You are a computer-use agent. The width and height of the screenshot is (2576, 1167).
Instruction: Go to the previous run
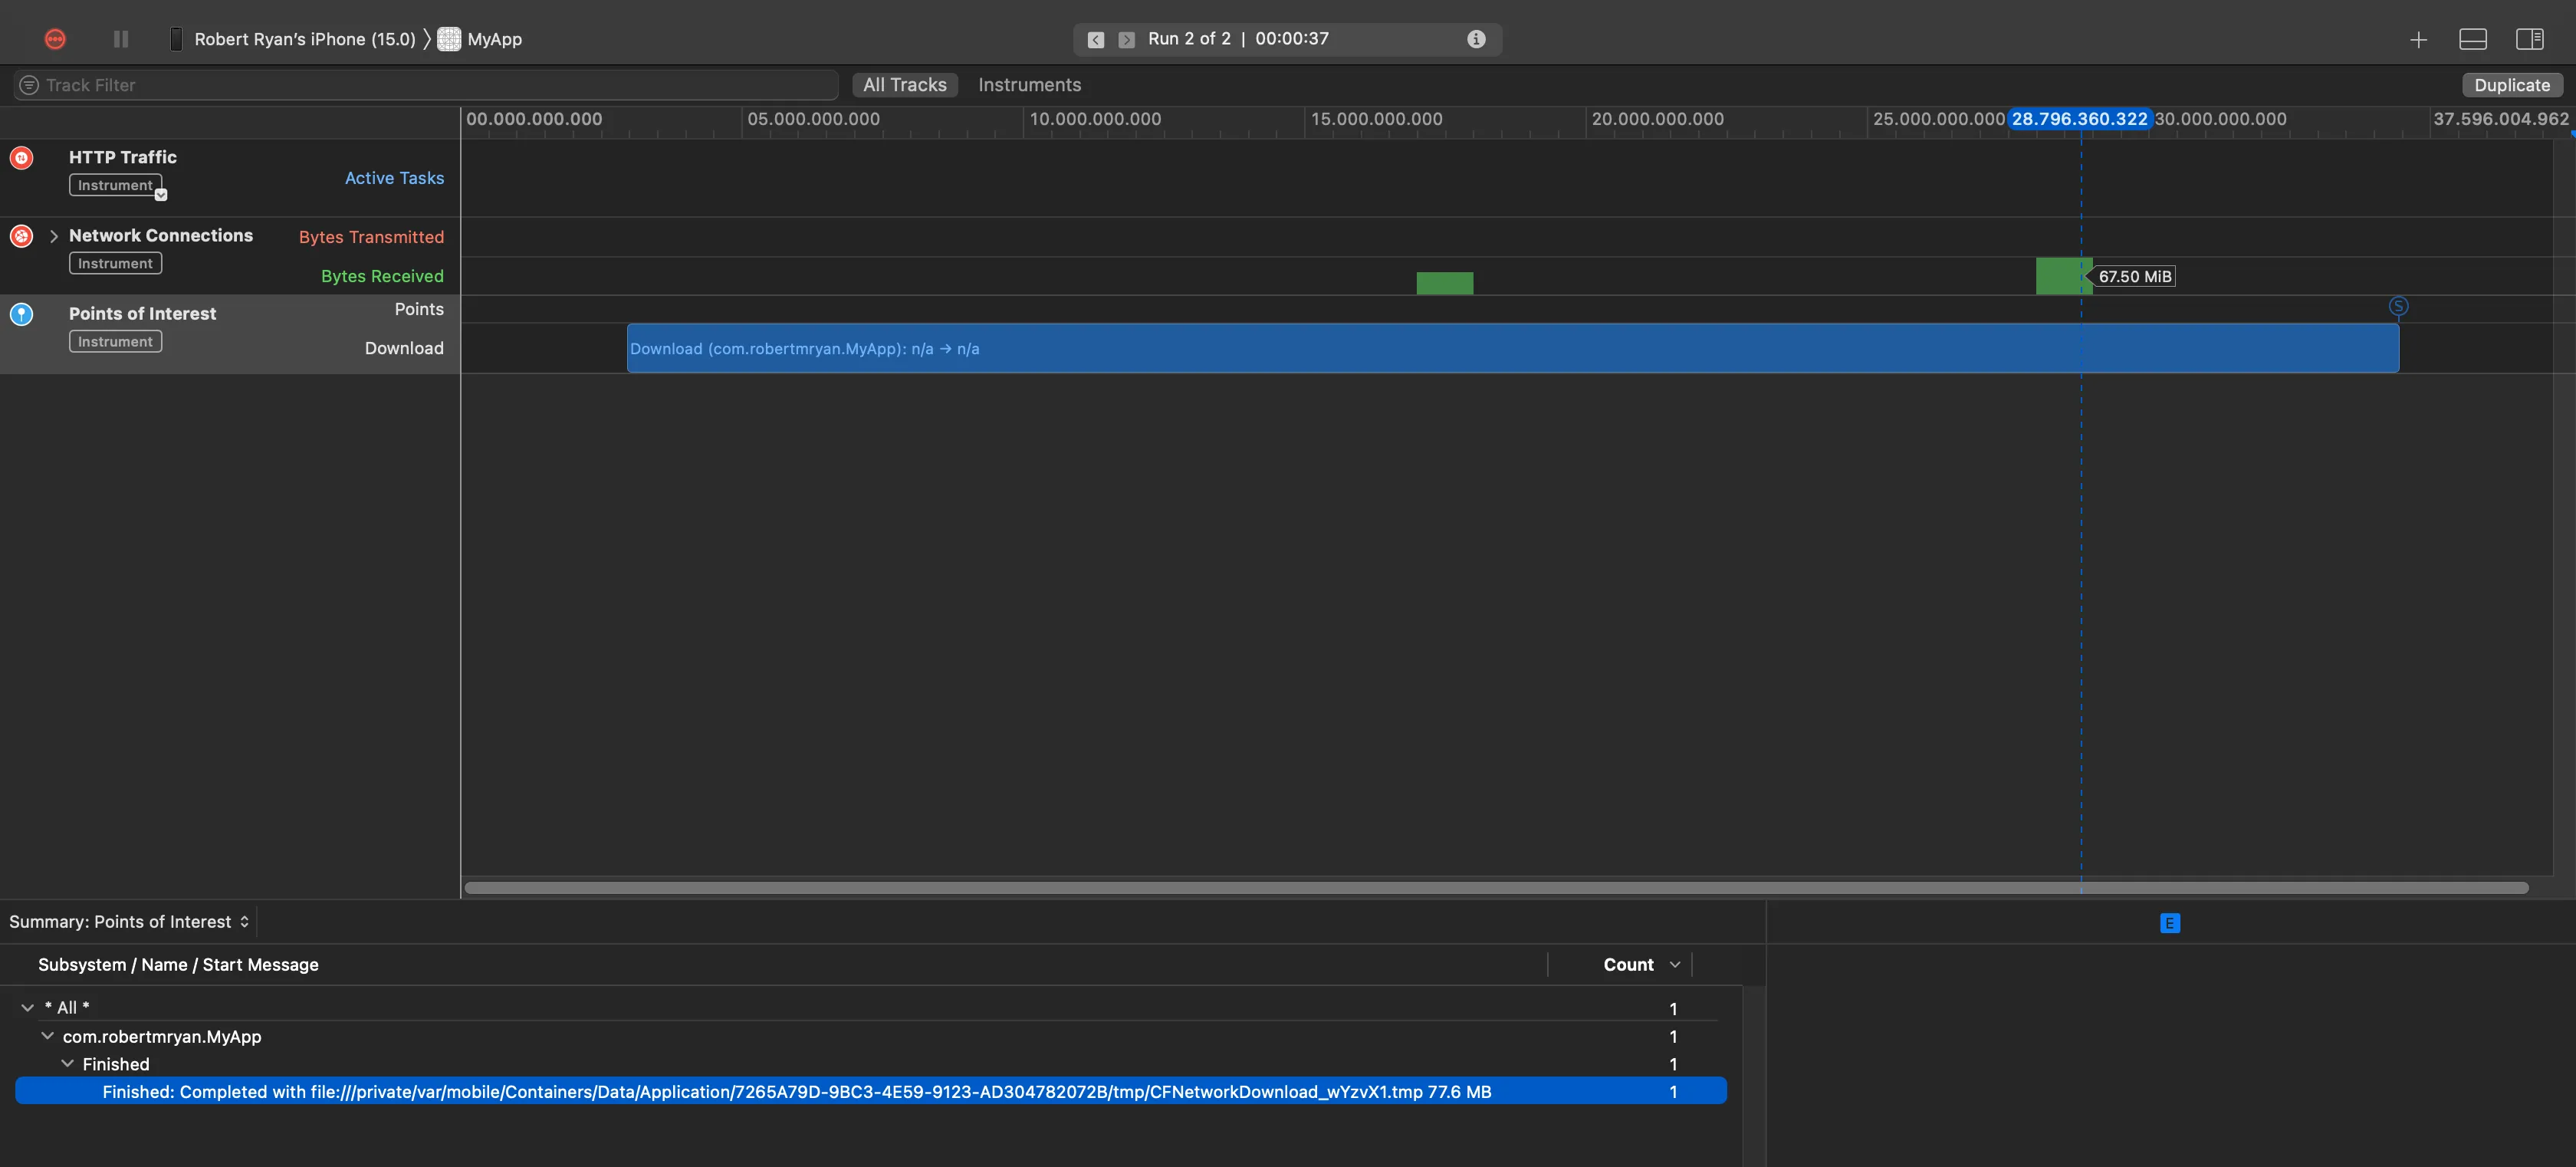[1096, 40]
